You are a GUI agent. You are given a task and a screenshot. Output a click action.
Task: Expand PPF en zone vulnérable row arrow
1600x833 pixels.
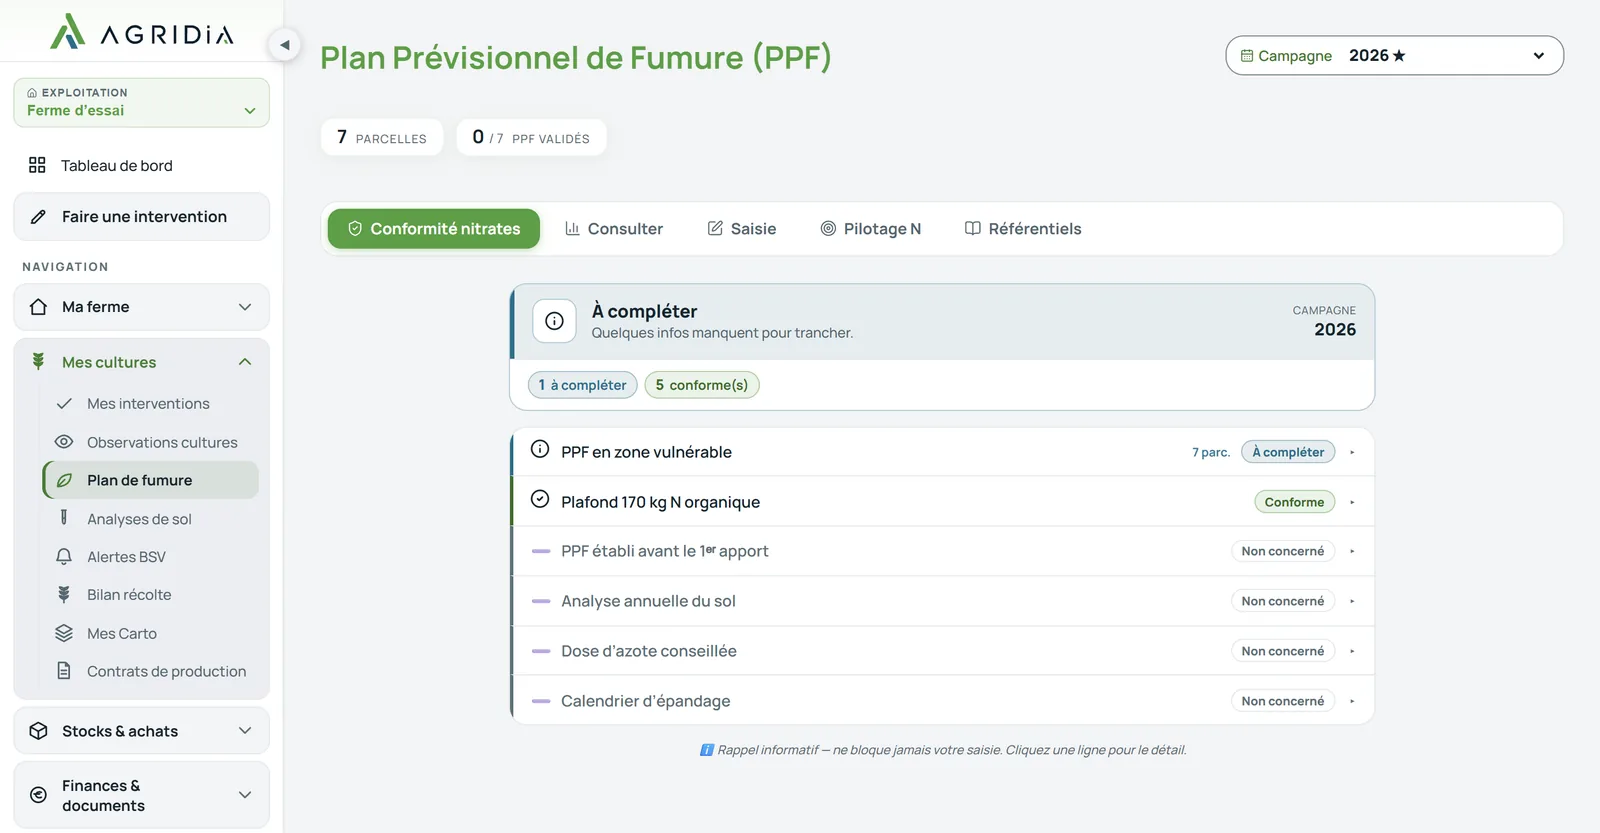pyautogui.click(x=1352, y=452)
